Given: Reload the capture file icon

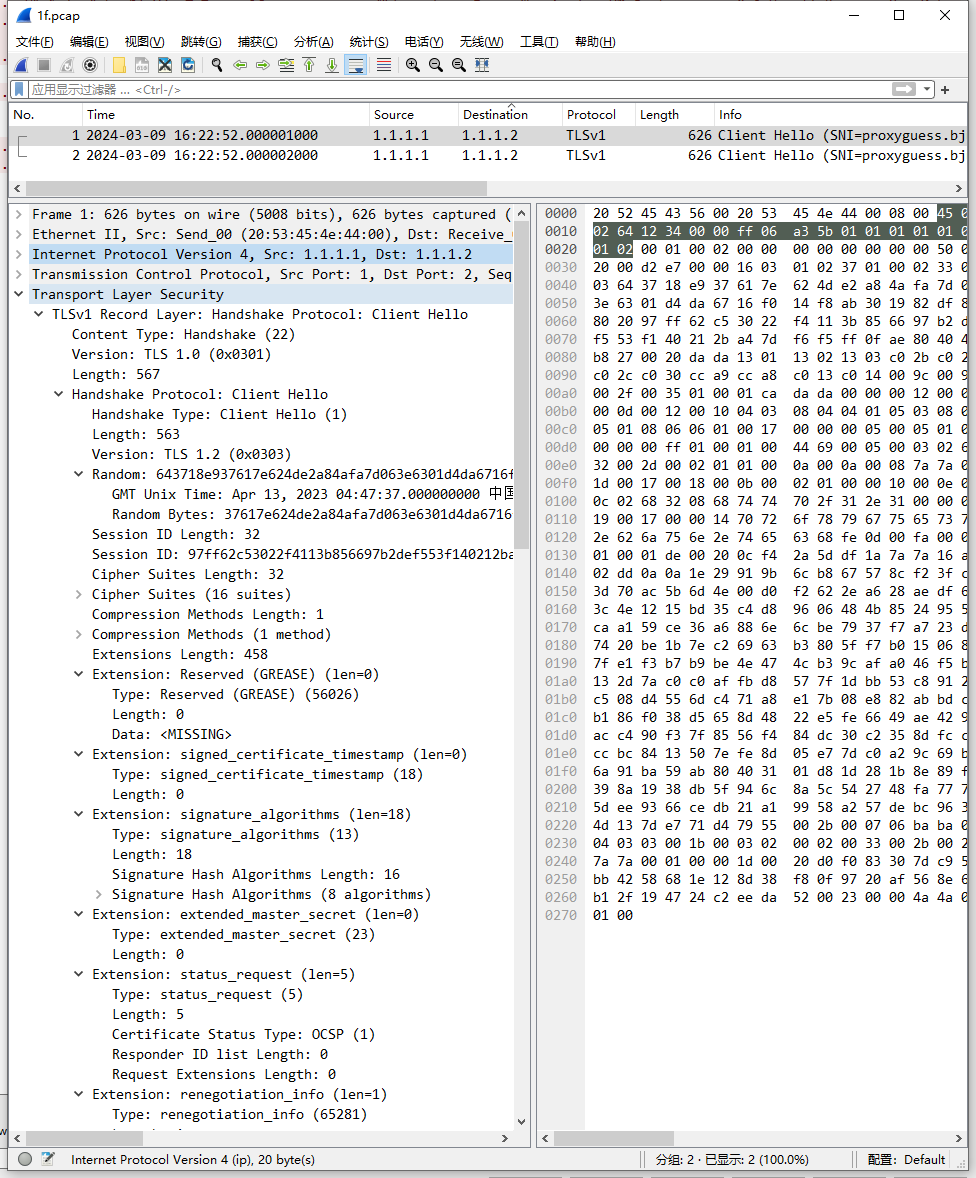Looking at the screenshot, I should click(x=188, y=65).
